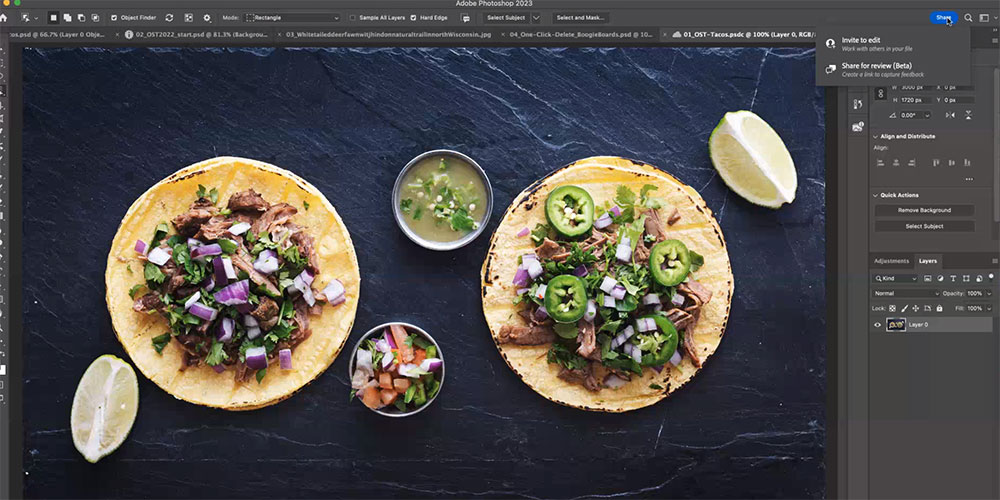Click the link width and height icon
Viewport: 1000px width, 500px height.
pos(881,93)
